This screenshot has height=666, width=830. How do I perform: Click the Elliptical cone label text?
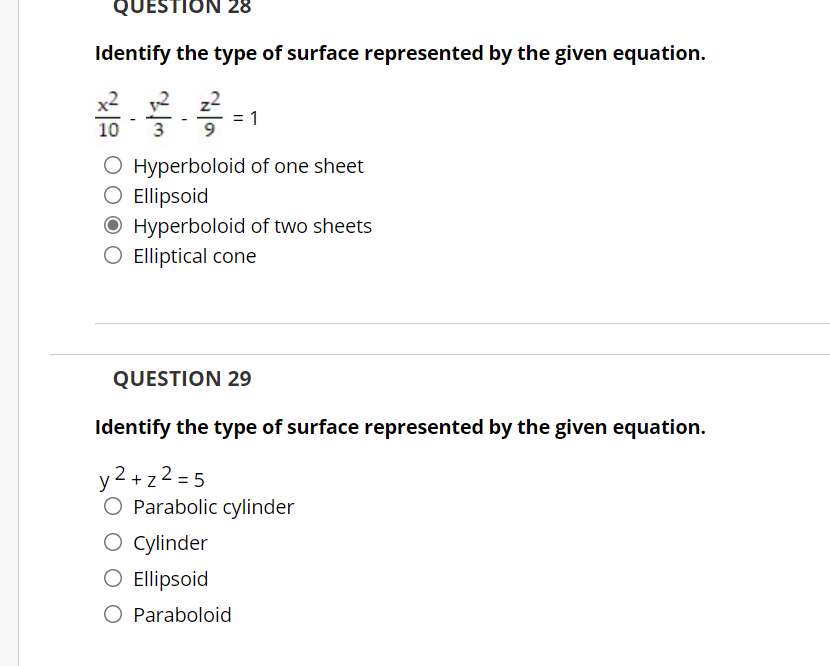(x=194, y=255)
